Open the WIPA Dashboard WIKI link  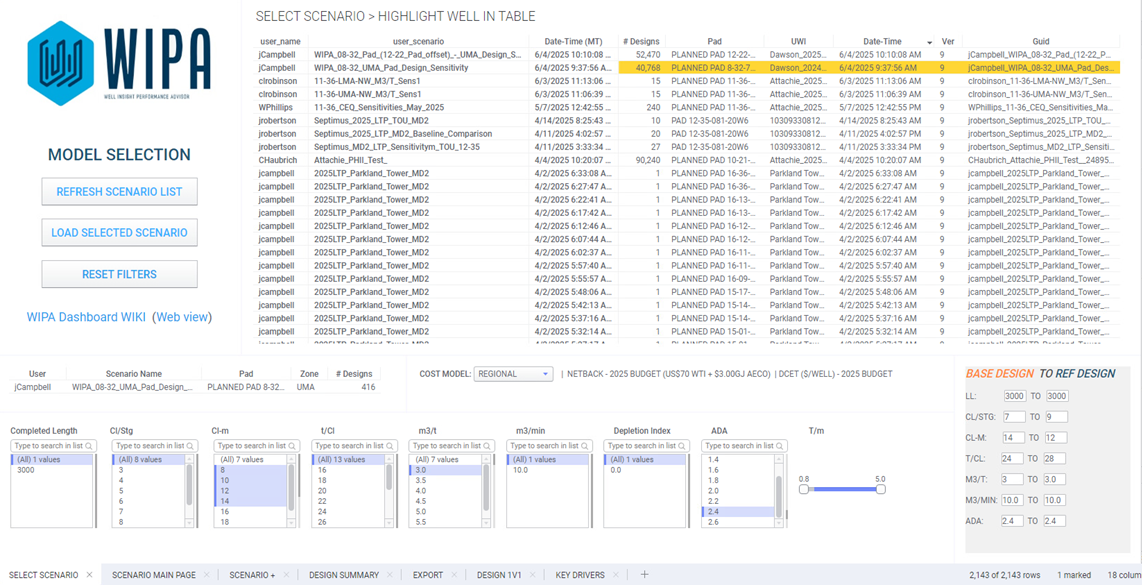(x=86, y=317)
